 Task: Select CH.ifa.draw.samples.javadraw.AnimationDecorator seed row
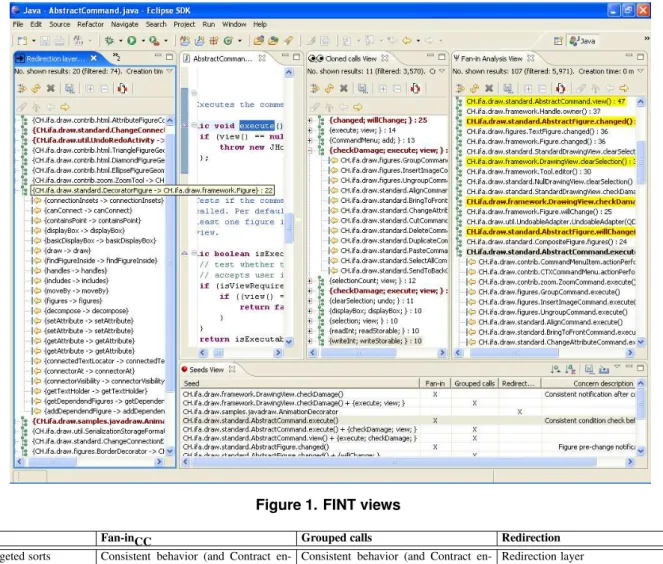pyautogui.click(x=260, y=411)
